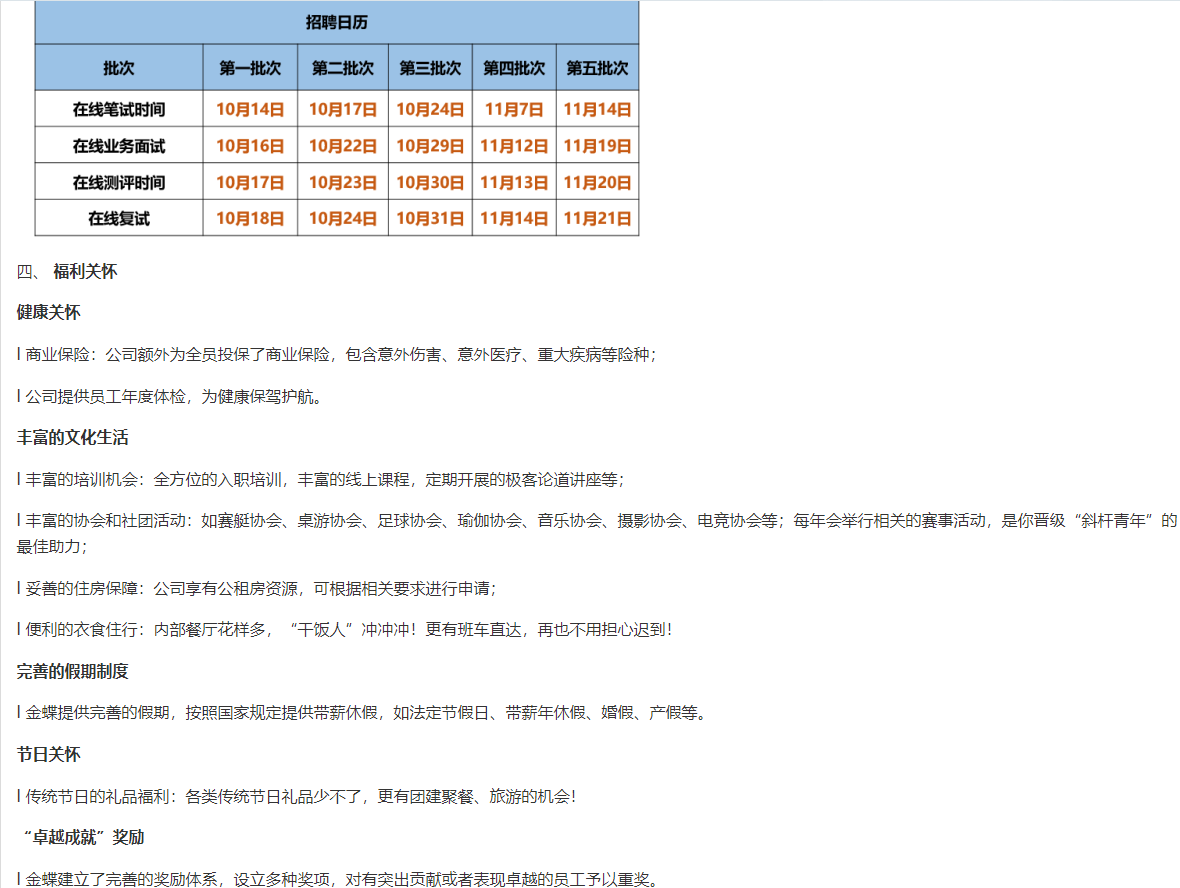This screenshot has width=1180, height=888.
Task: Click the 福利关怀 section heading
Action: click(84, 271)
